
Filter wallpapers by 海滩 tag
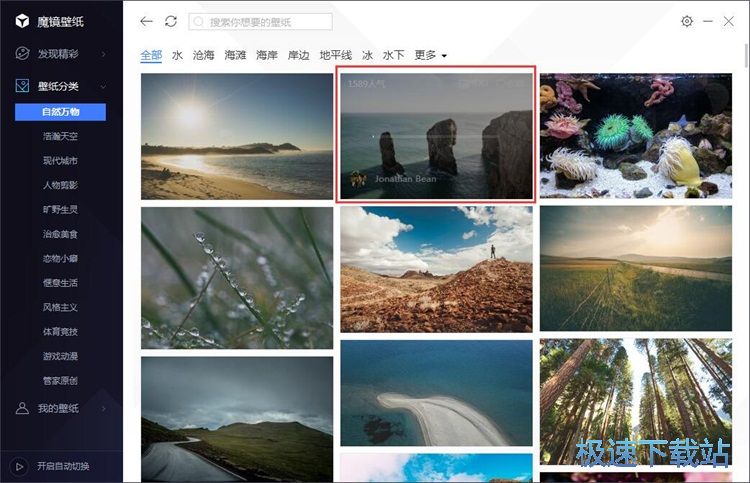coord(235,55)
